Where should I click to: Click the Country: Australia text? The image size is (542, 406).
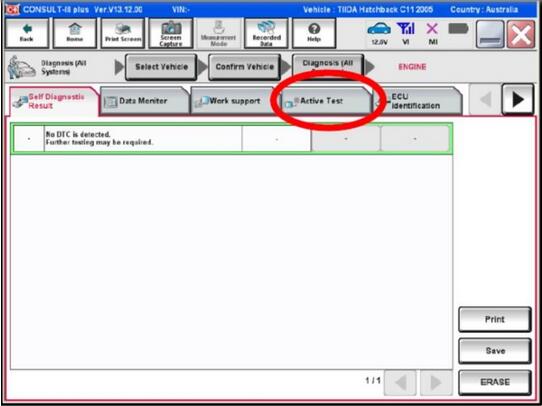click(484, 10)
